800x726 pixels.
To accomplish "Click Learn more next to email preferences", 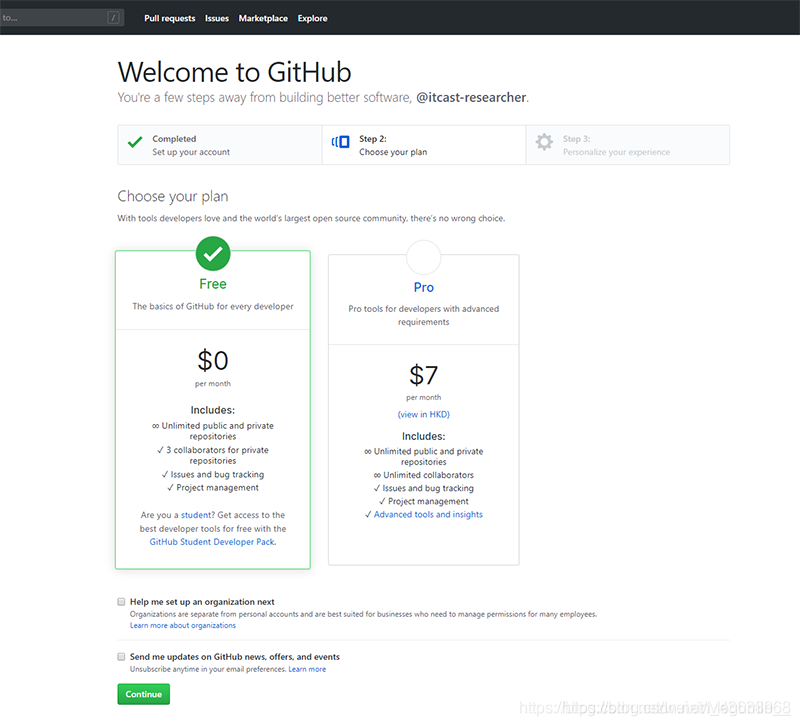I will (x=307, y=669).
